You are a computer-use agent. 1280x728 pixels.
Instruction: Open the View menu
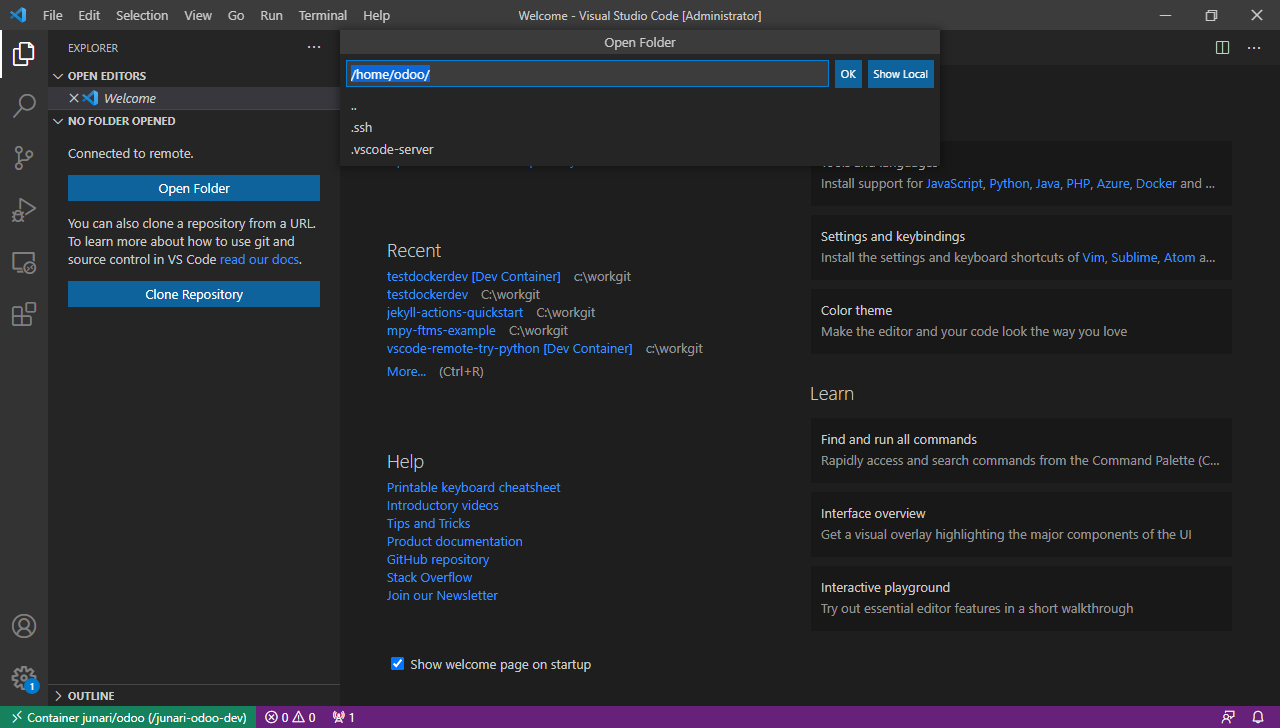198,15
